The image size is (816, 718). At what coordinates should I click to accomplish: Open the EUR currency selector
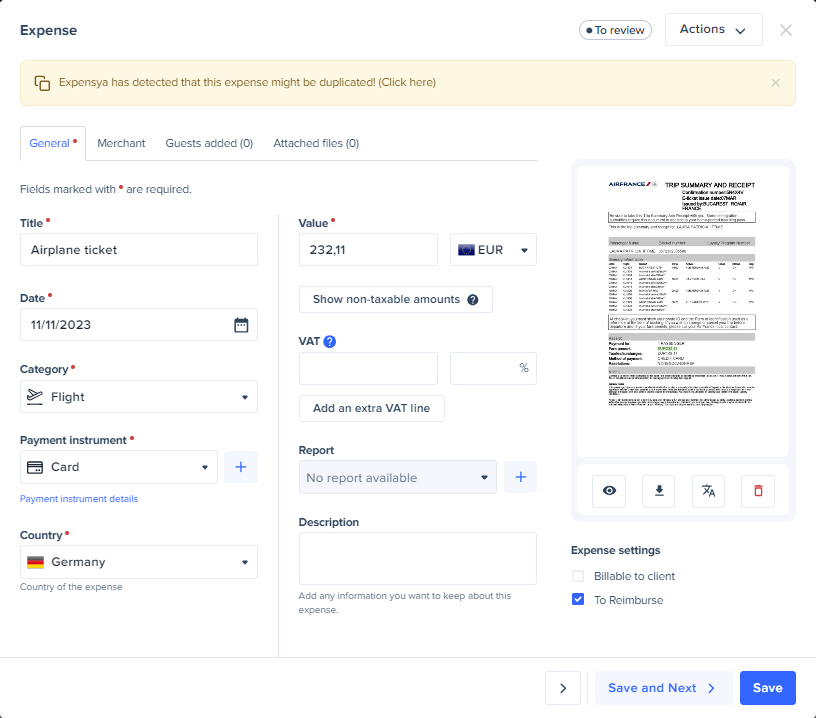coord(493,249)
